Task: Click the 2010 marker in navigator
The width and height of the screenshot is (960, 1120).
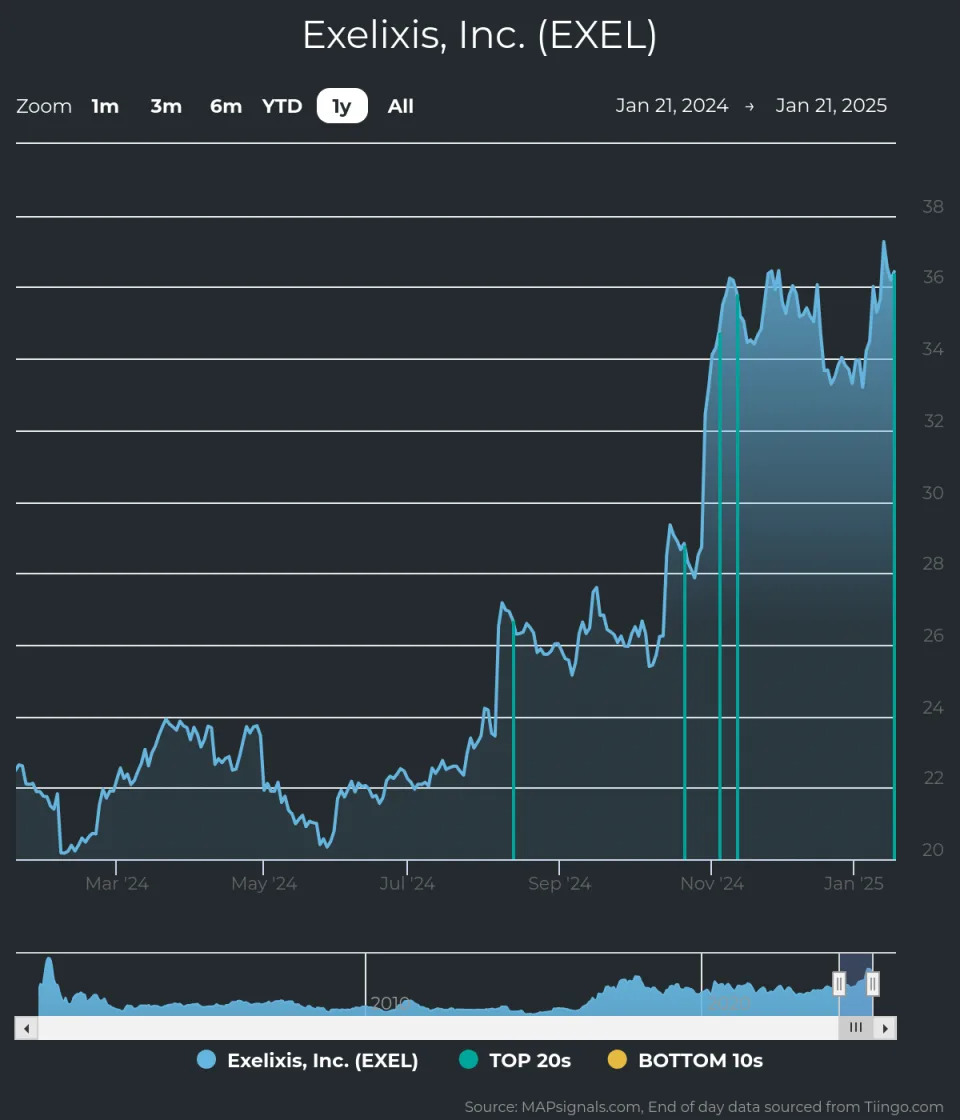Action: (390, 1003)
